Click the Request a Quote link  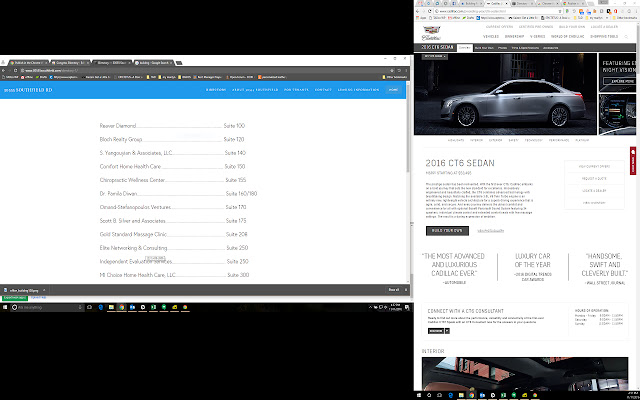coord(594,178)
